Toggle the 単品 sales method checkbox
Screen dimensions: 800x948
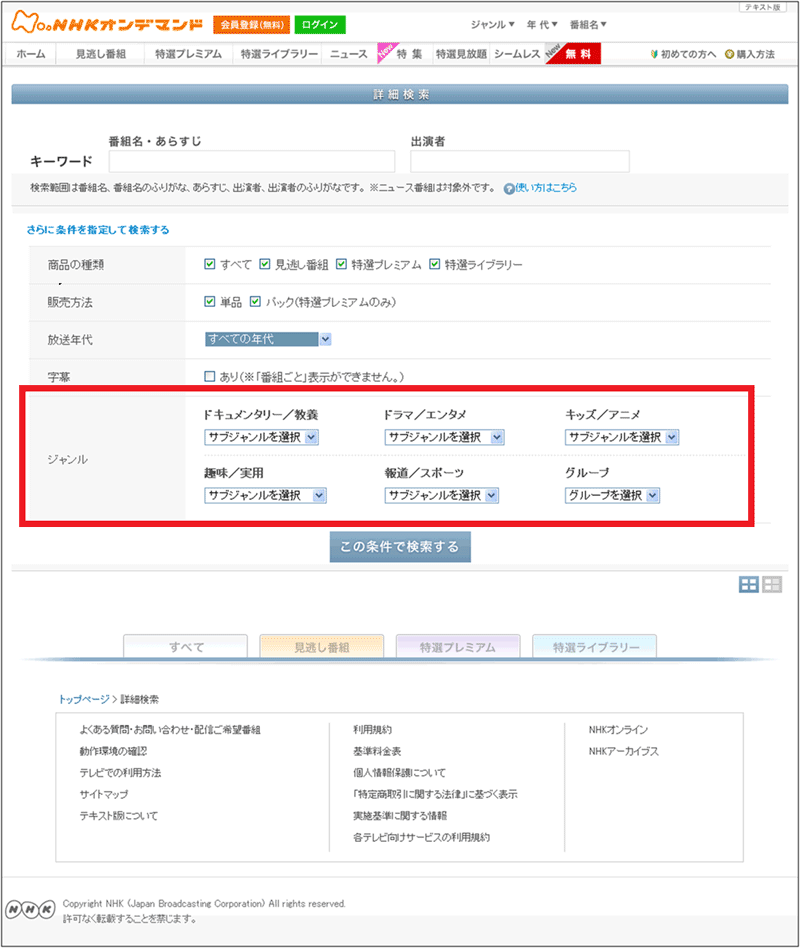click(210, 302)
